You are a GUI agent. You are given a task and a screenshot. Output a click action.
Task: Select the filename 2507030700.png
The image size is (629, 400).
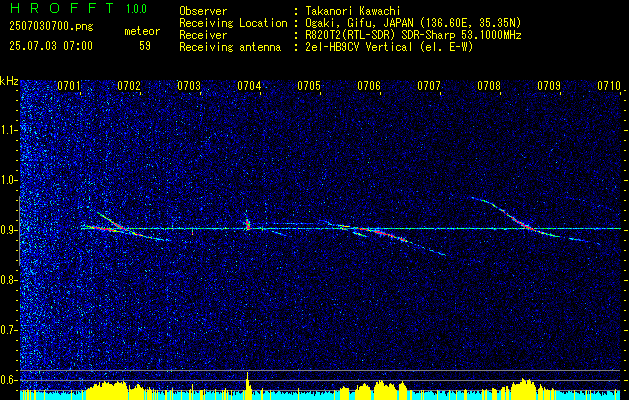[51, 27]
